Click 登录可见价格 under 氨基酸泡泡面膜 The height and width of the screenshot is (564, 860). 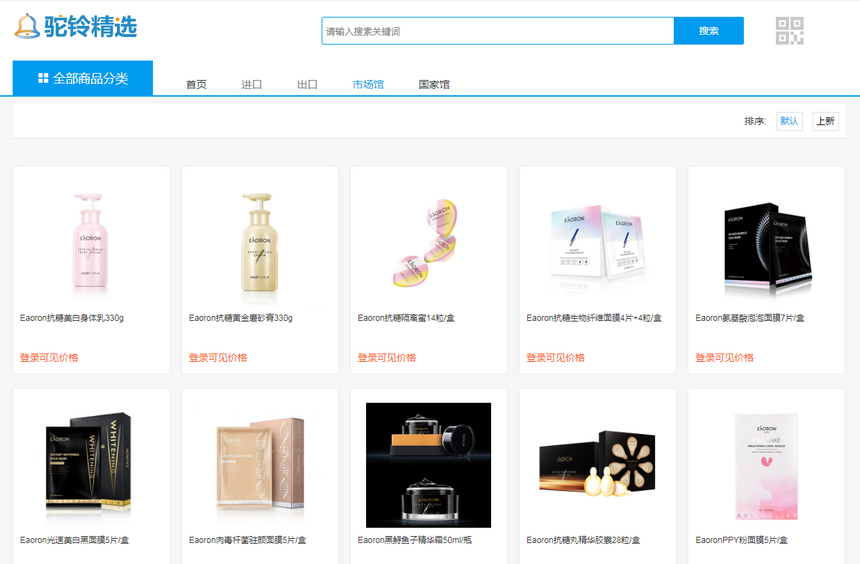click(724, 358)
